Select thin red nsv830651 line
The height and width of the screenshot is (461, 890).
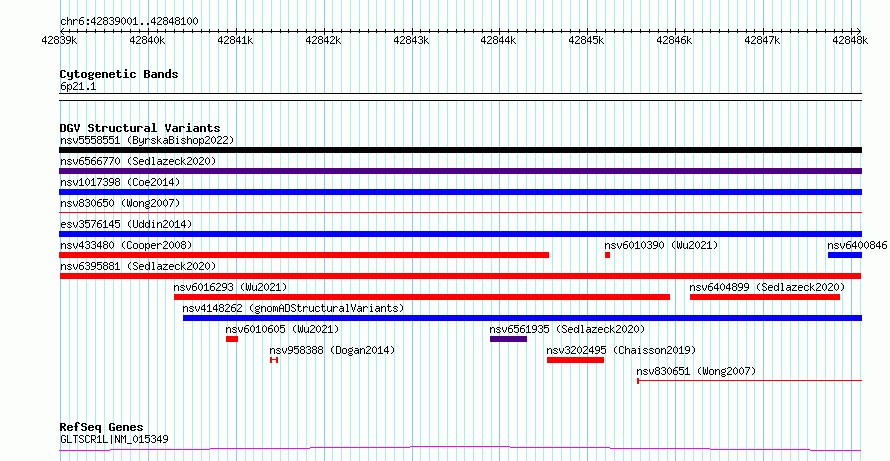[749, 381]
